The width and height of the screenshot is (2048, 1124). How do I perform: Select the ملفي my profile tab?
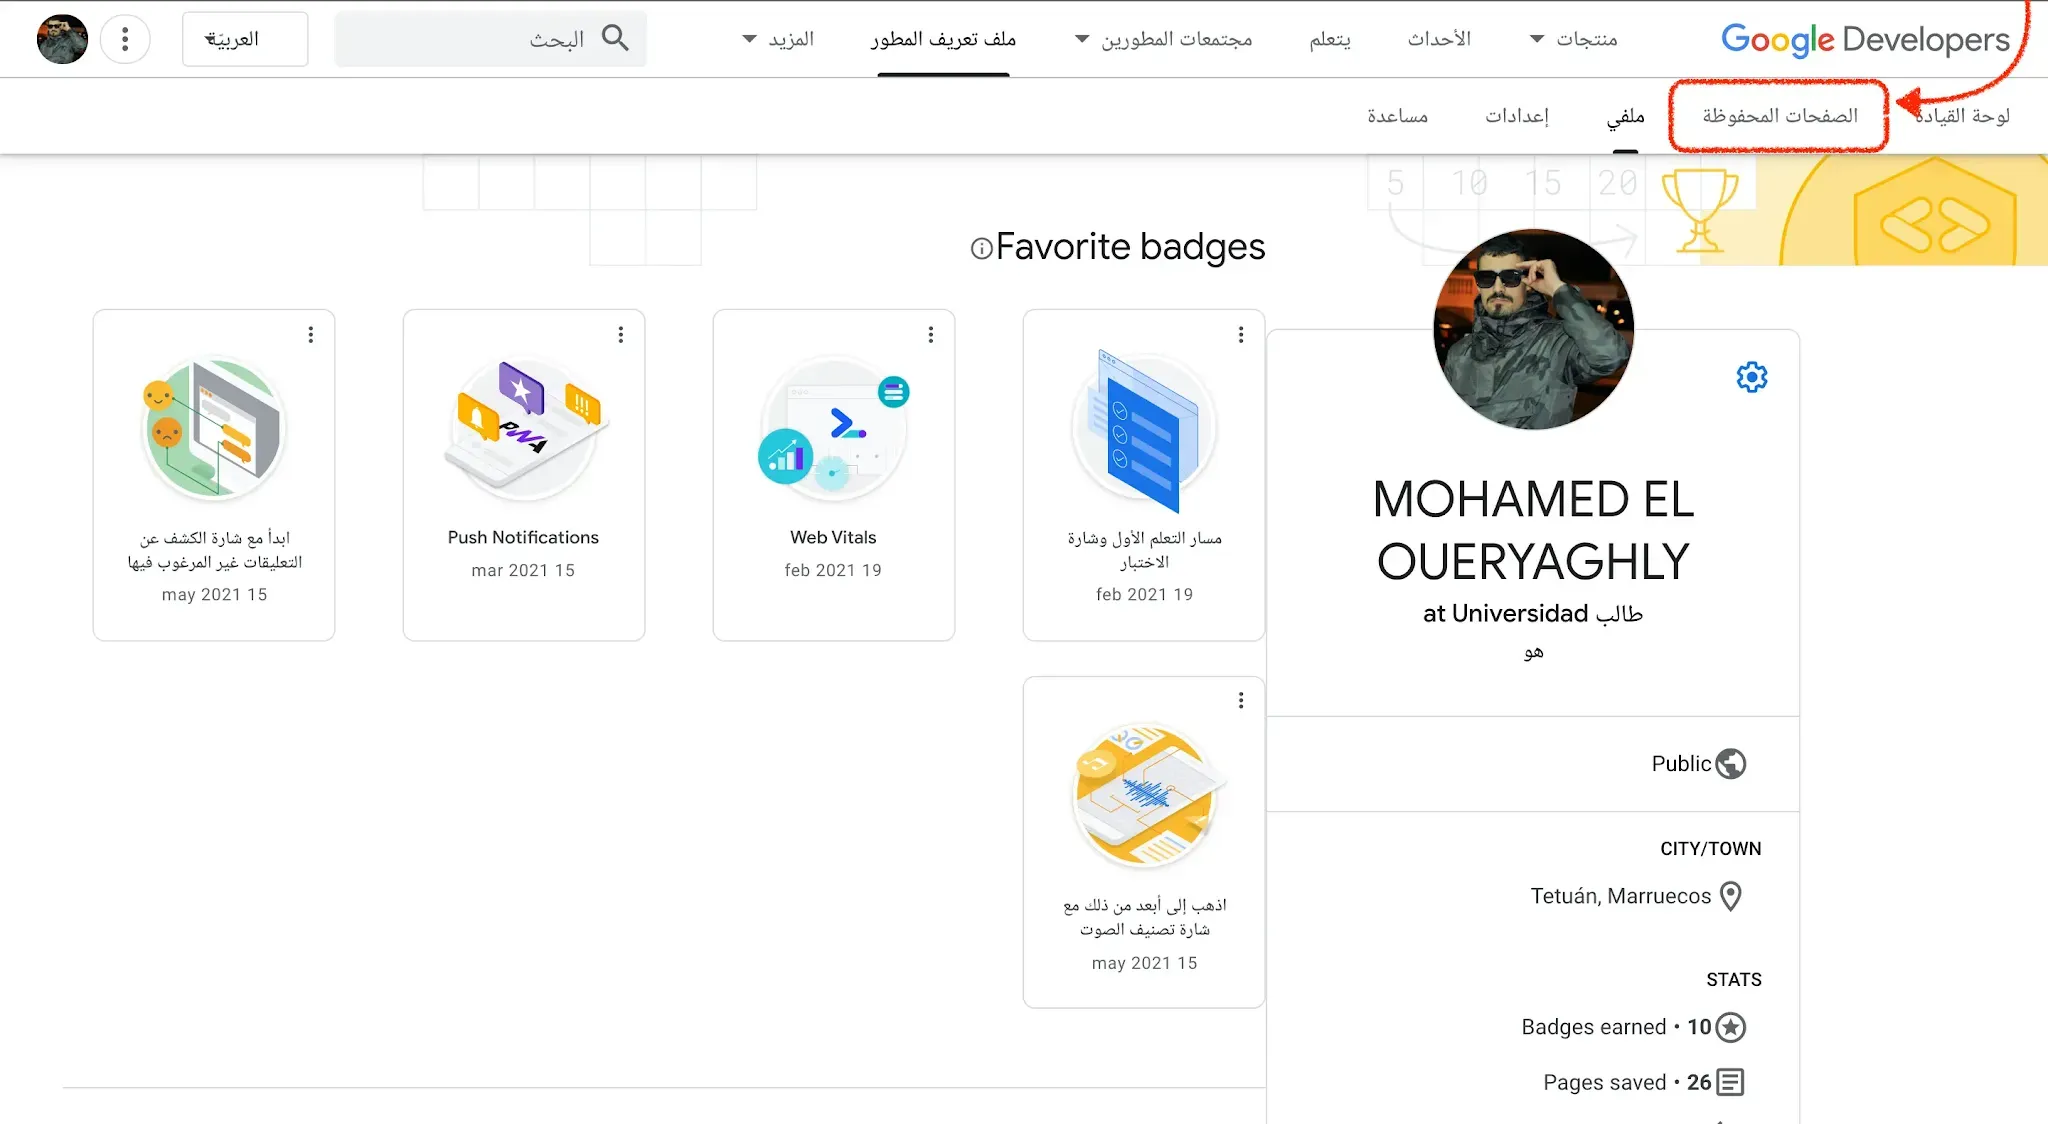(1626, 116)
